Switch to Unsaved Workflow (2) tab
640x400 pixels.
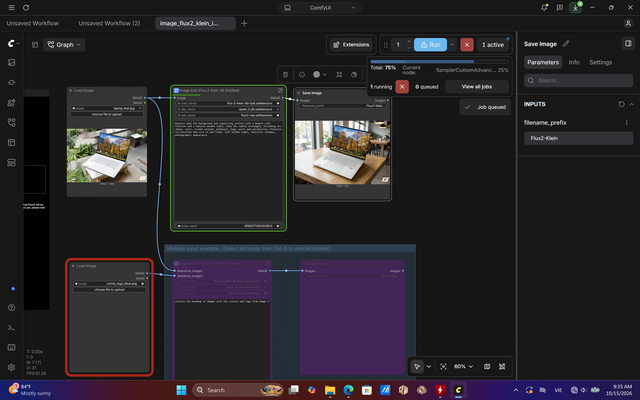(x=109, y=23)
